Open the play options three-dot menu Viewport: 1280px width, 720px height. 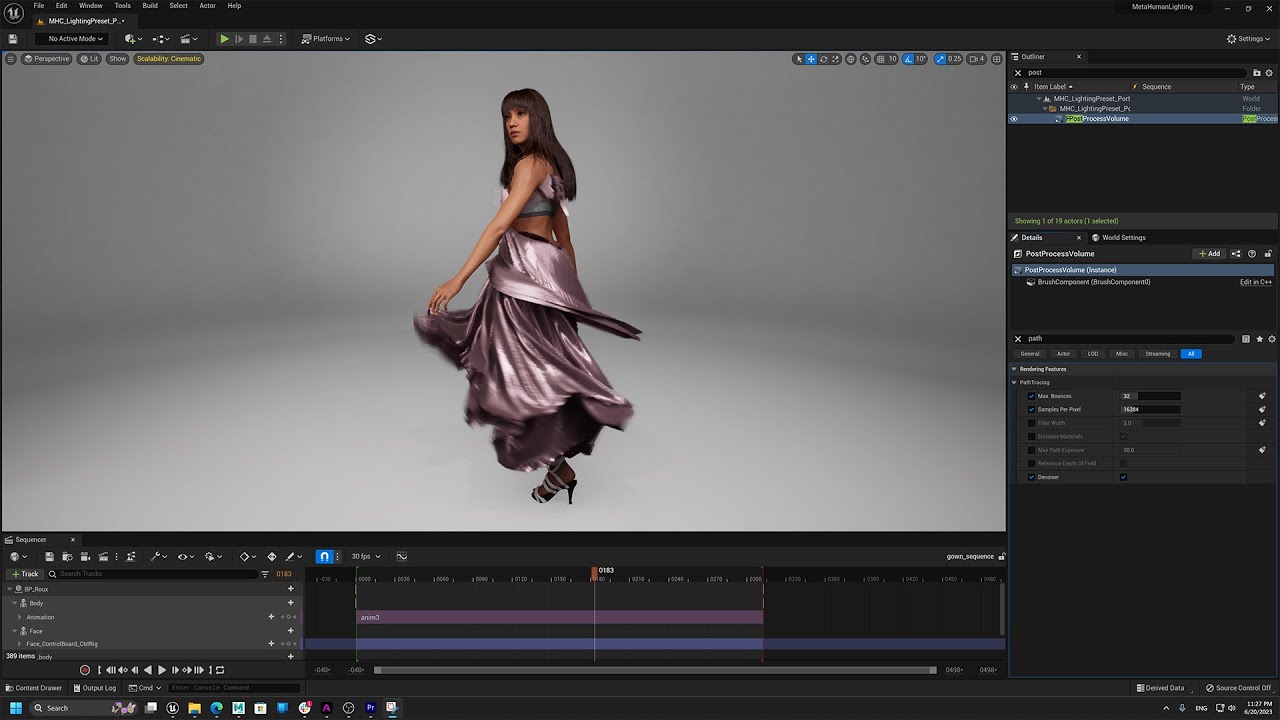(x=281, y=39)
